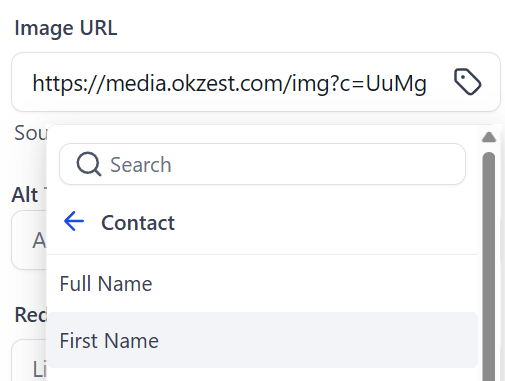Click the scrollbar up arrow in dropdown
This screenshot has height=381, width=505.
pos(489,137)
